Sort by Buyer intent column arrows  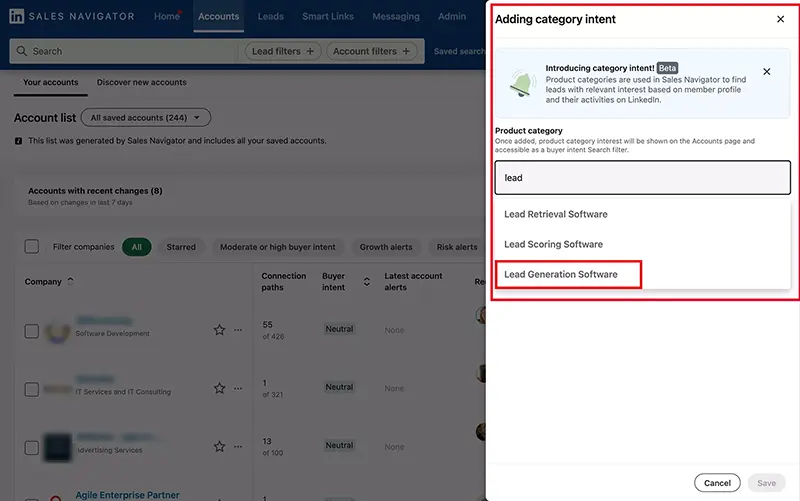coord(366,282)
